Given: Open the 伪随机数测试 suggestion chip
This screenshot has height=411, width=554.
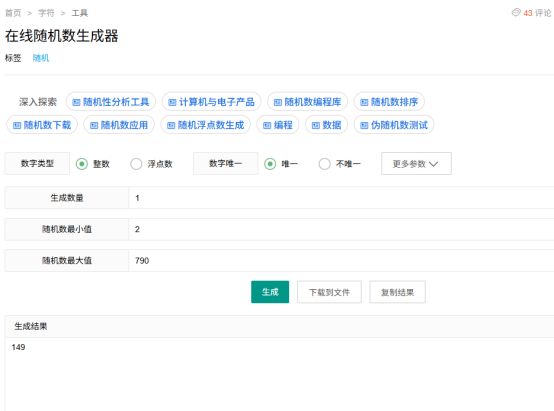Looking at the screenshot, I should [394, 125].
